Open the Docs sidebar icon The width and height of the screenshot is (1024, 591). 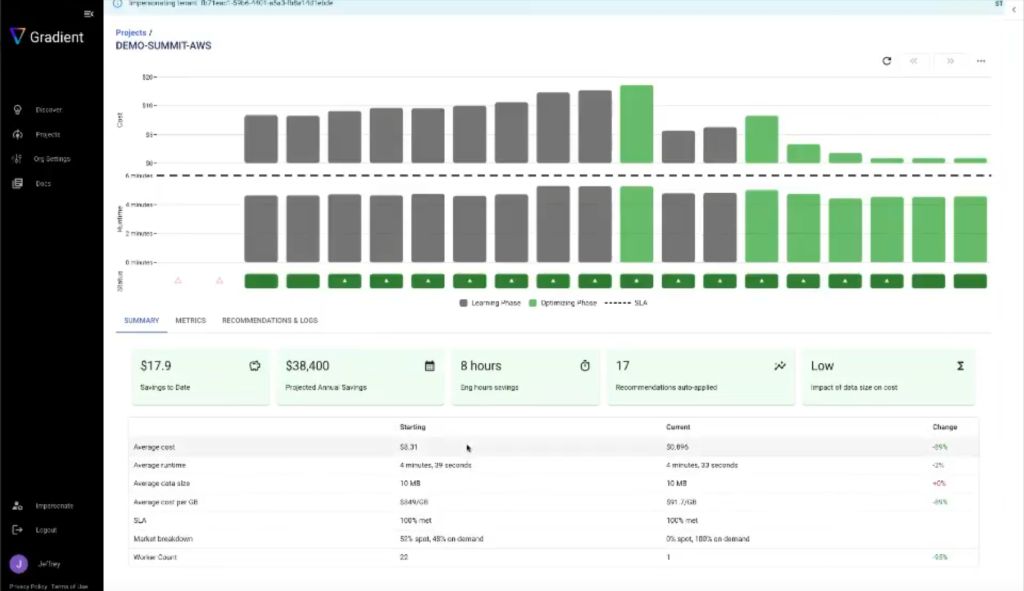pyautogui.click(x=18, y=184)
